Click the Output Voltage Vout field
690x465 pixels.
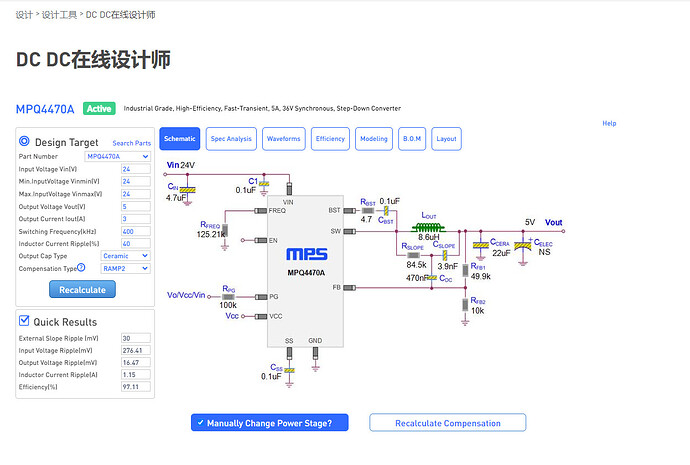[x=136, y=206]
